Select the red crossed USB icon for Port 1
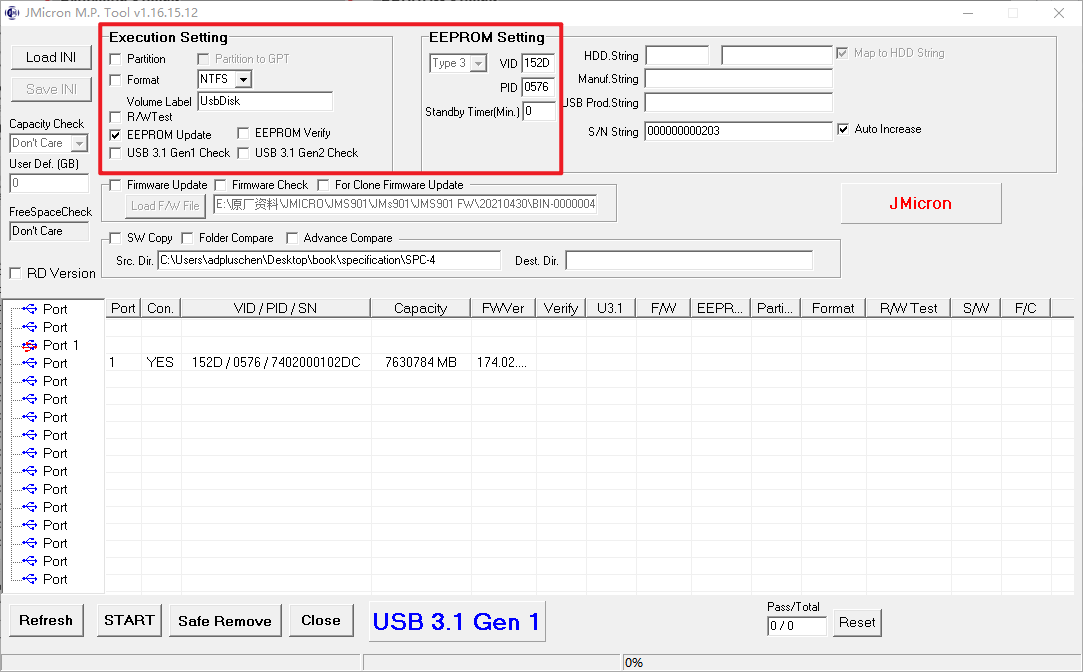The width and height of the screenshot is (1083, 672). click(x=29, y=345)
